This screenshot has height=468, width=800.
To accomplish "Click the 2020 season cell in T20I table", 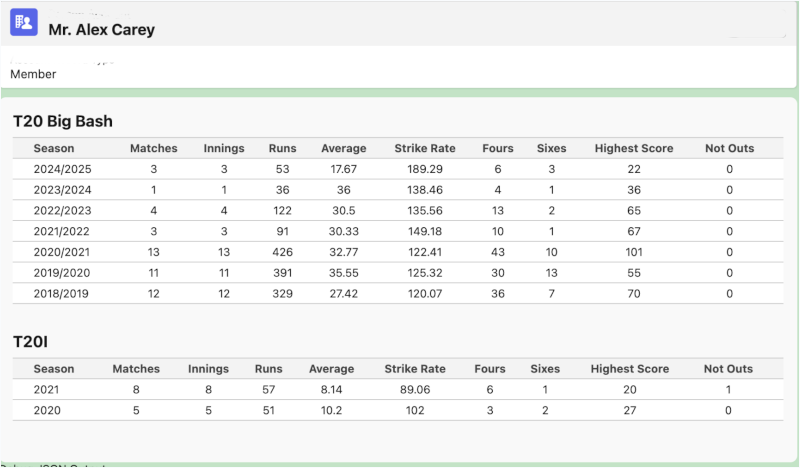I will (x=47, y=411).
